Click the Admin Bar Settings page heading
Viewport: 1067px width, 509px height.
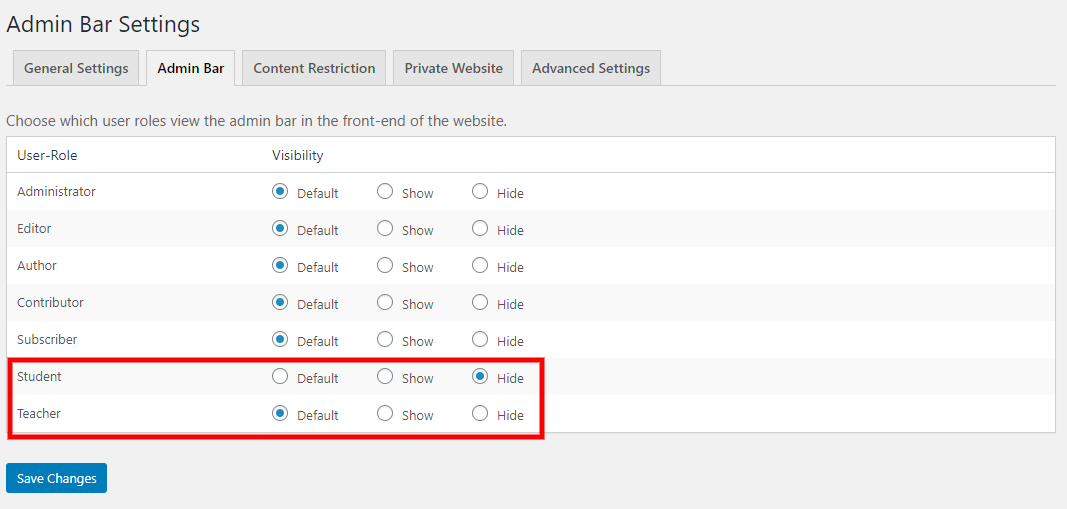(103, 24)
